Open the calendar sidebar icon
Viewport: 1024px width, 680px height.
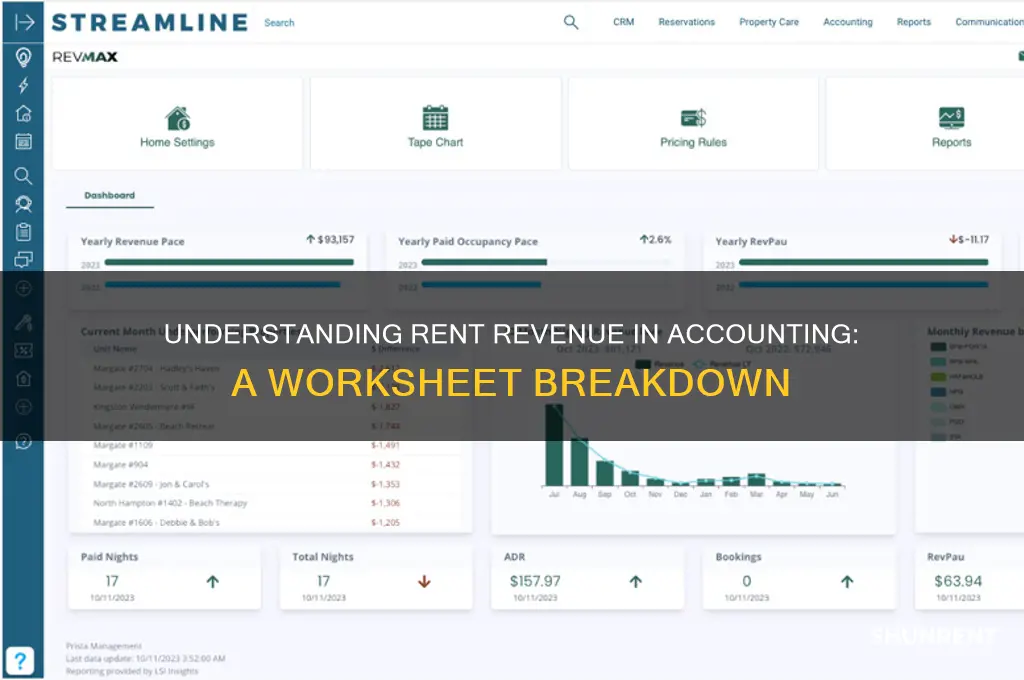coord(24,141)
